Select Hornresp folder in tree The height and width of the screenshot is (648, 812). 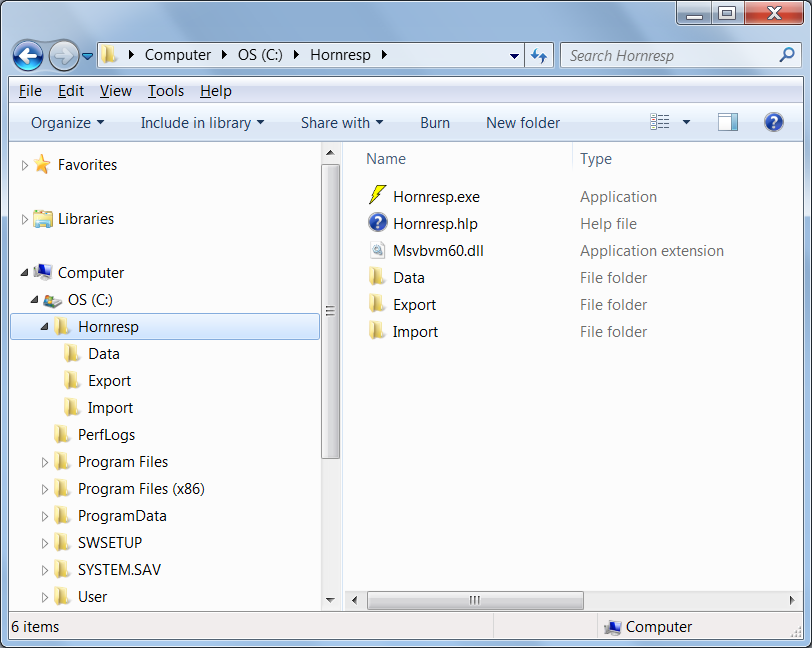point(165,327)
